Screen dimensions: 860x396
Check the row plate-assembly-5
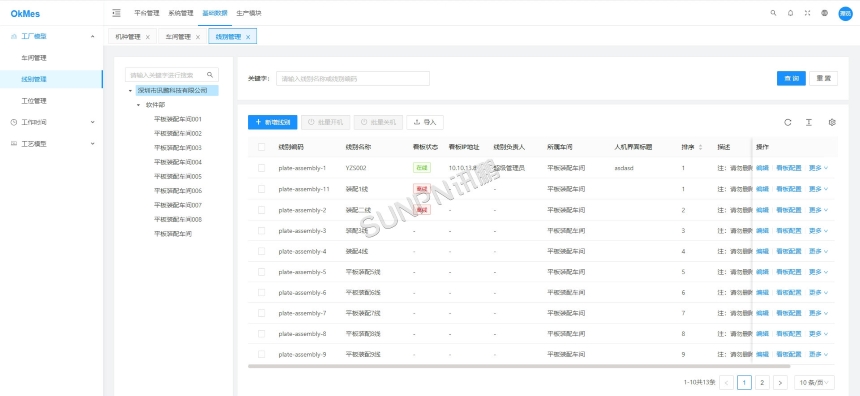(262, 271)
